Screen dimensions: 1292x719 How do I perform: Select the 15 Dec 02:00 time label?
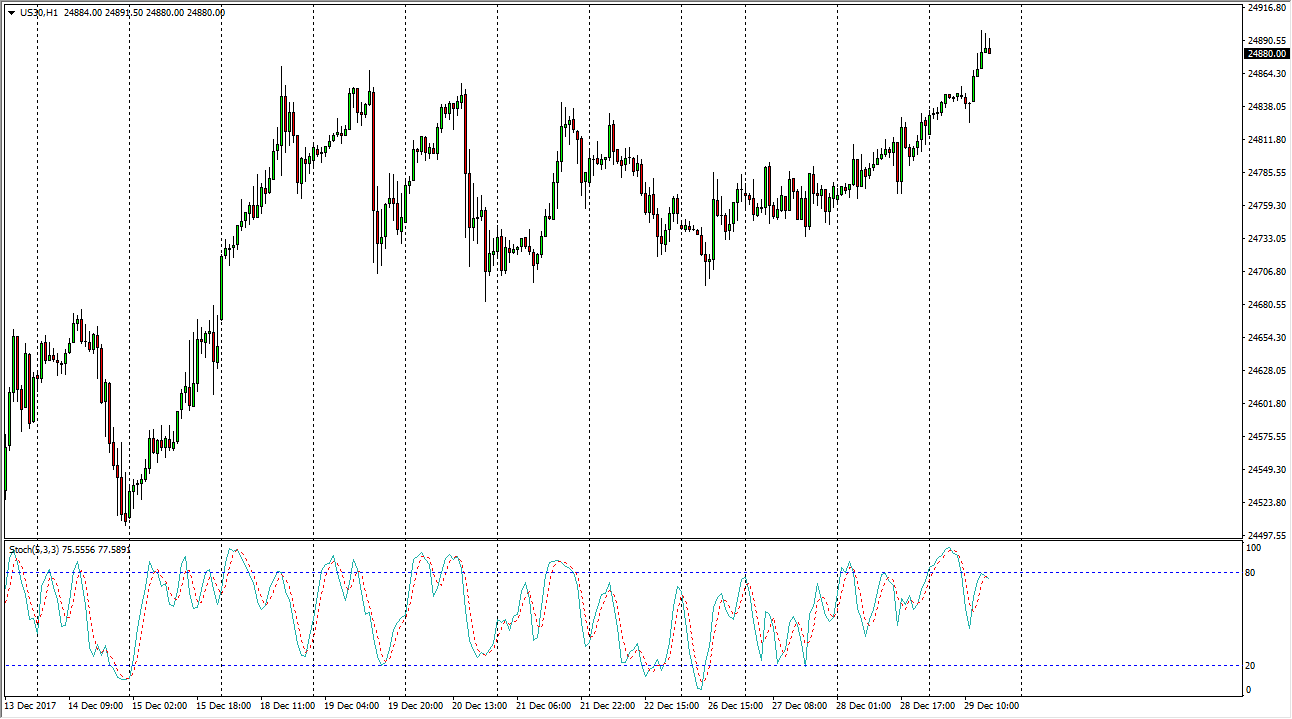161,706
